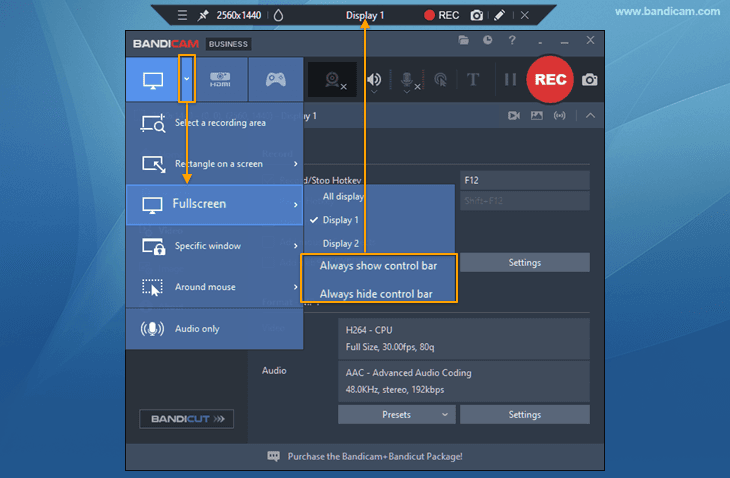Select screen recording mode monitor icon

click(153, 80)
